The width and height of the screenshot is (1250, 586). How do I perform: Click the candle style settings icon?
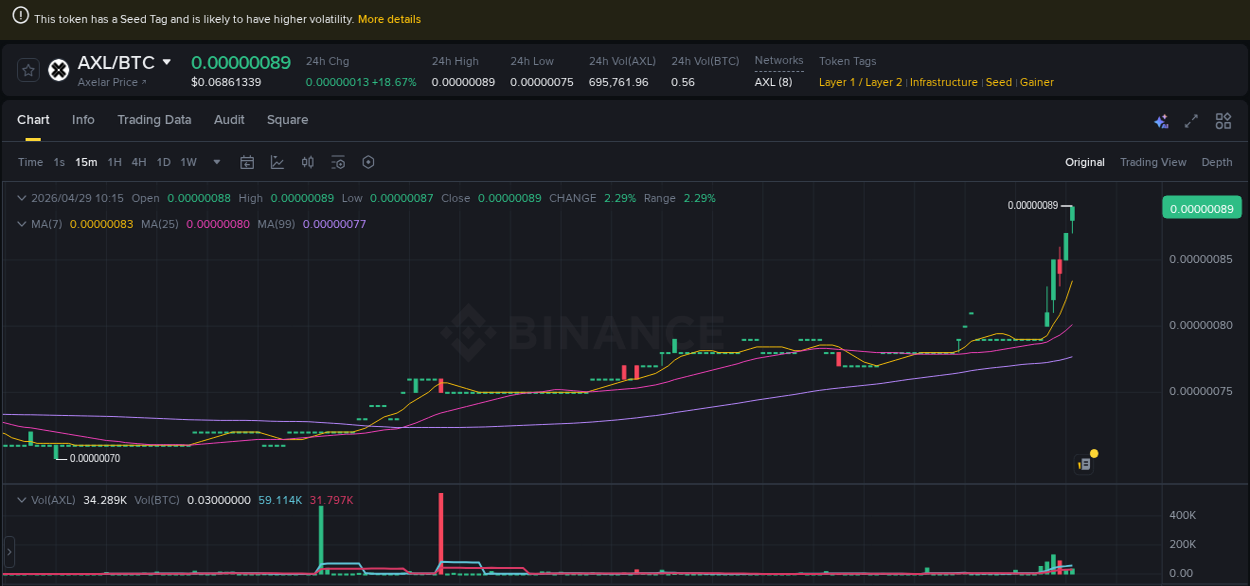pos(308,162)
